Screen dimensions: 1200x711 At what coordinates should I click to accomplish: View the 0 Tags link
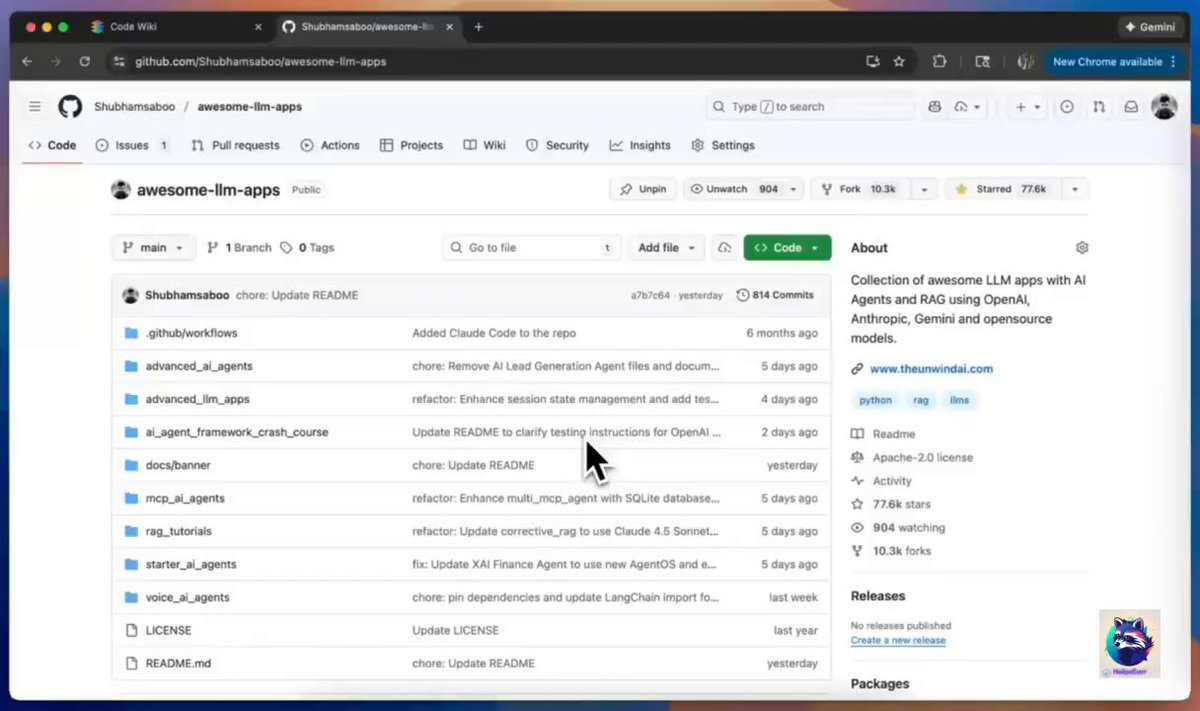(307, 247)
